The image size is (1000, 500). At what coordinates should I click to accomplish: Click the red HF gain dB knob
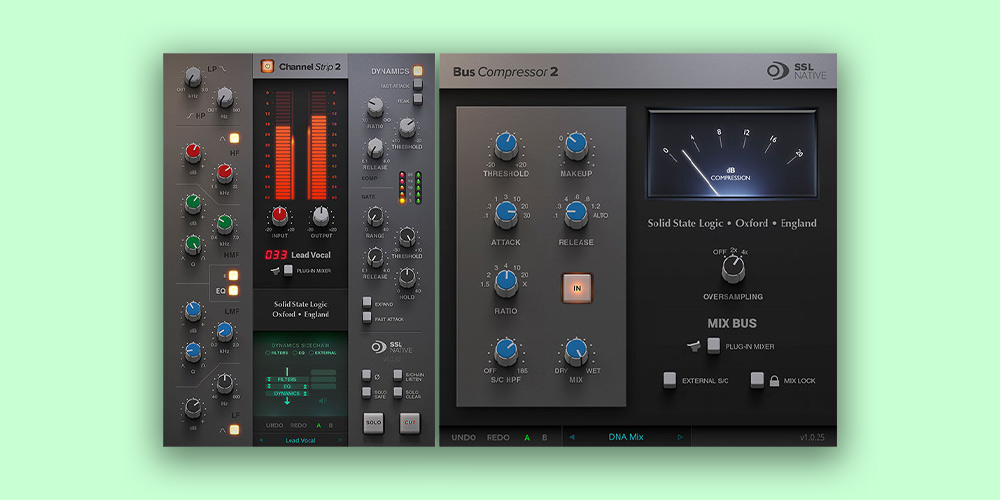tap(193, 153)
